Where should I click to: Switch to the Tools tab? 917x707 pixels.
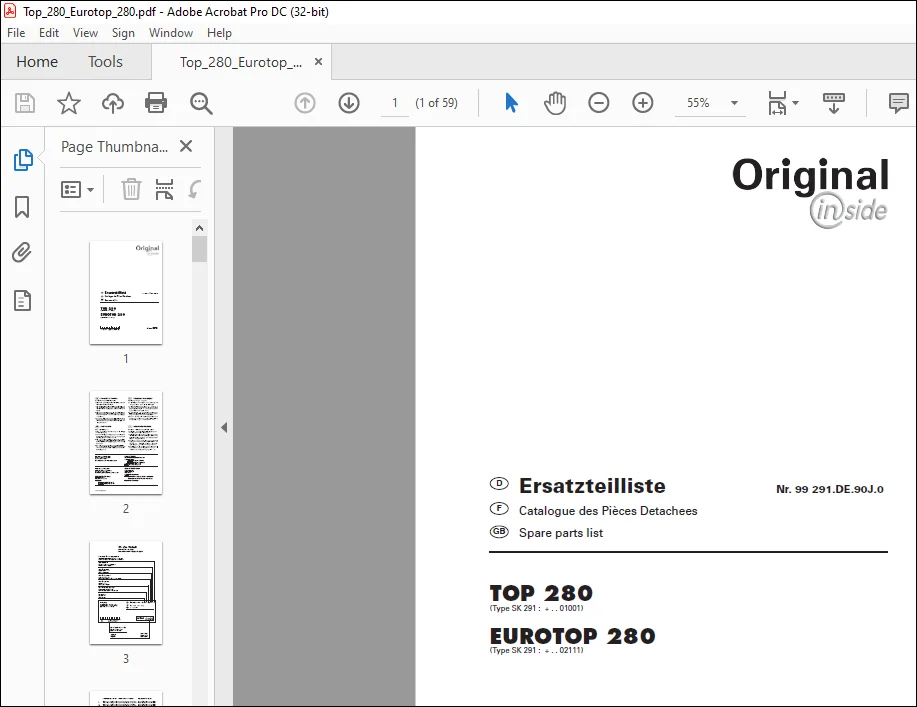(105, 61)
